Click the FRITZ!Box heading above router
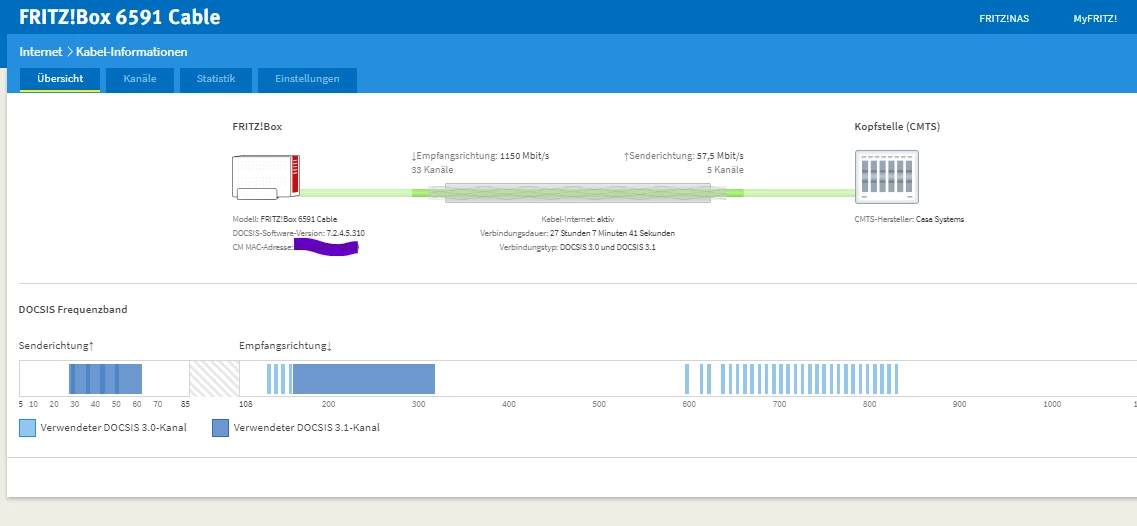 [x=257, y=127]
